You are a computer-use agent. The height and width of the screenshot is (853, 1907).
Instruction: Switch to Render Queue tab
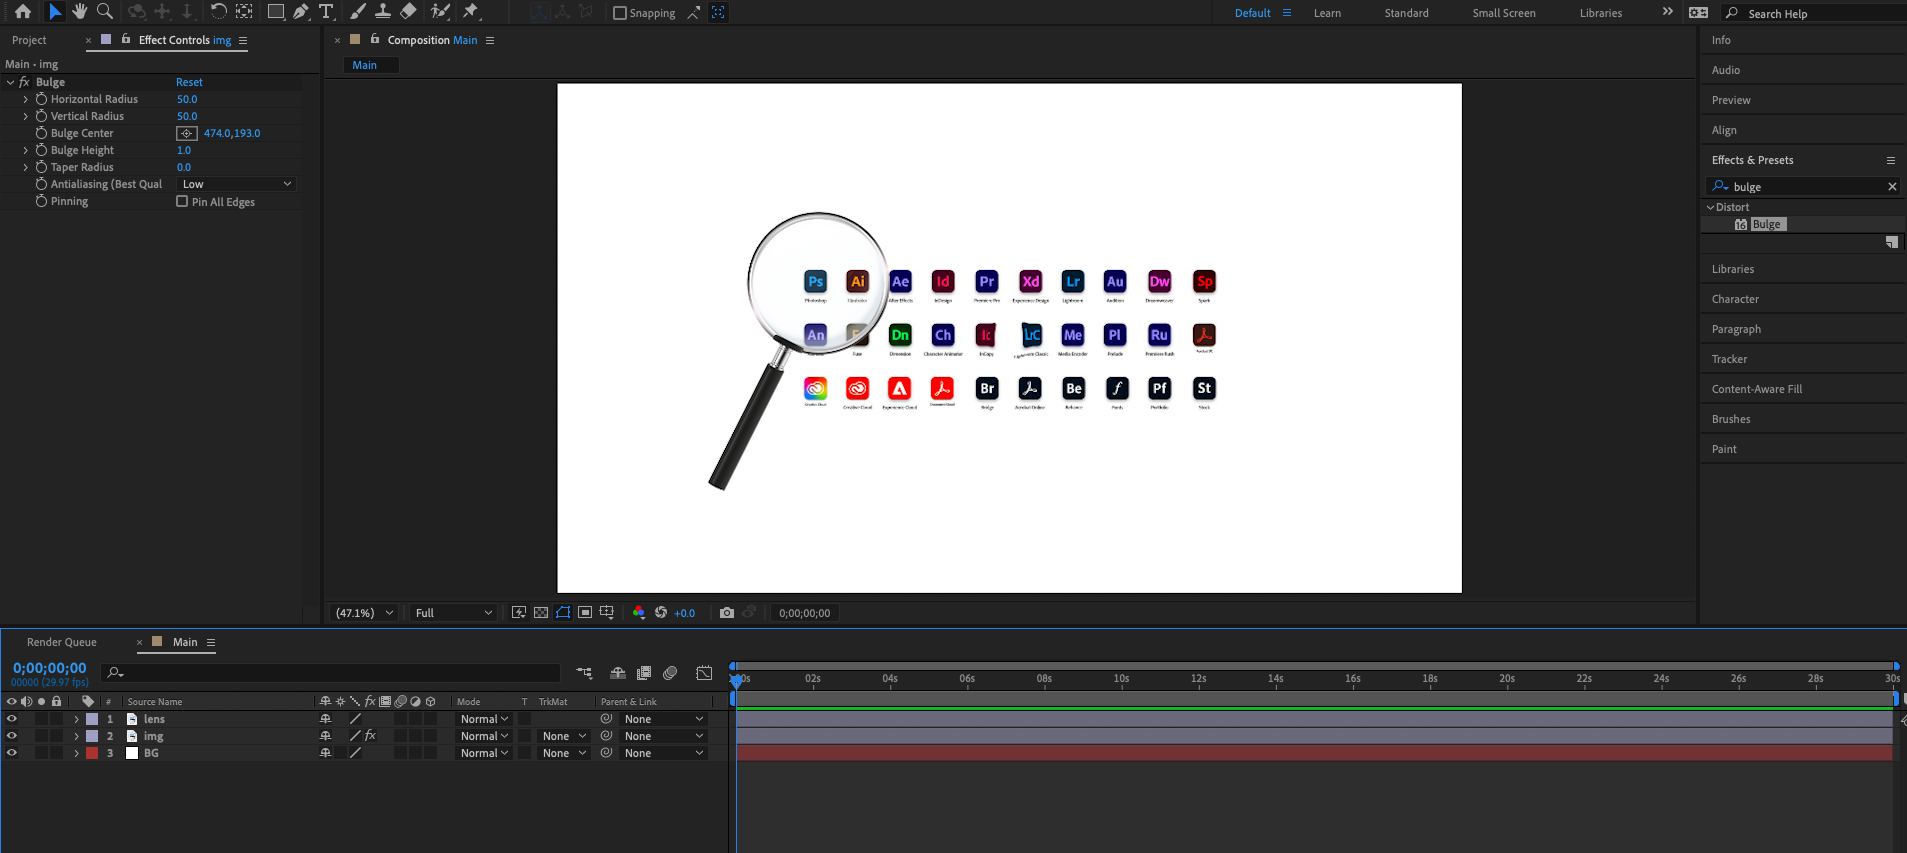[62, 642]
